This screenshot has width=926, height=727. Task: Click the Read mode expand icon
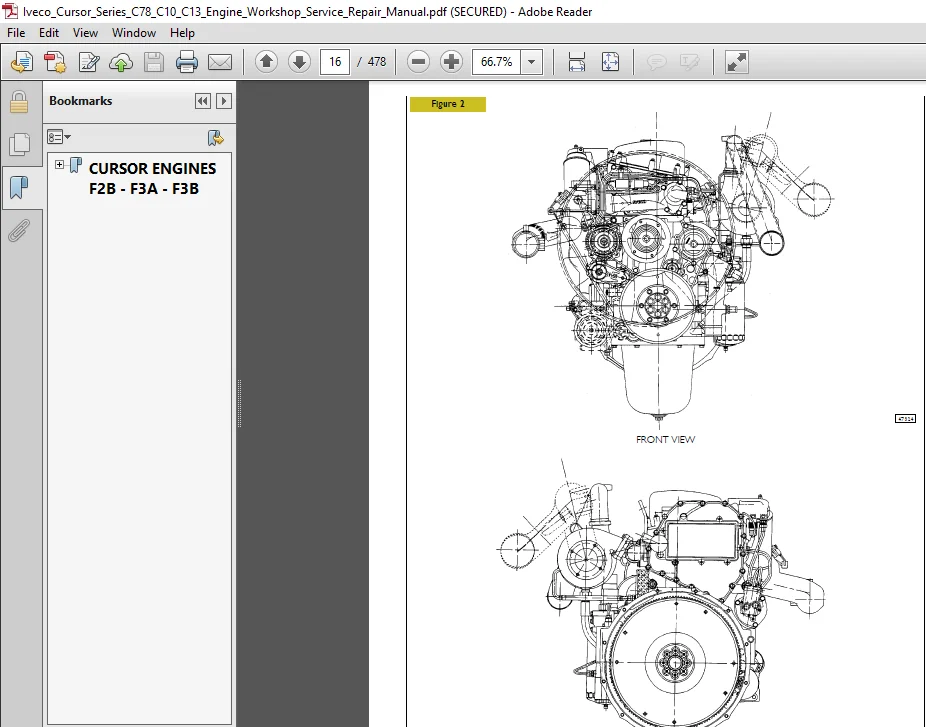coord(736,61)
